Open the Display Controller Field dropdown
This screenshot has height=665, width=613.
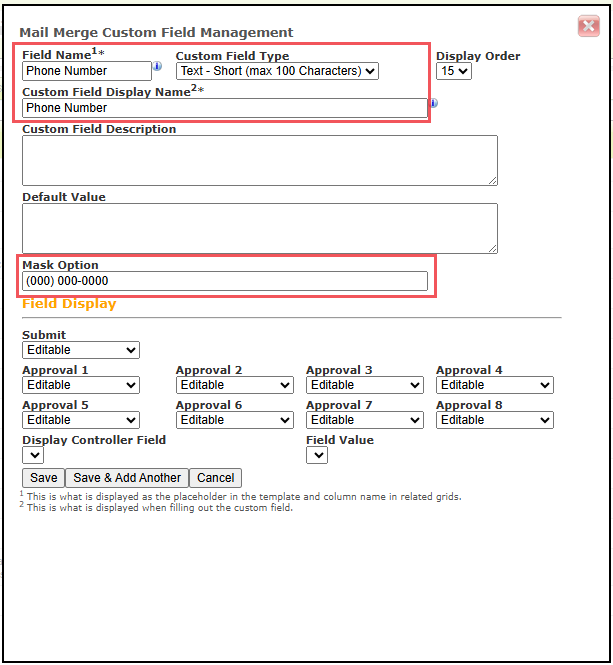point(33,455)
